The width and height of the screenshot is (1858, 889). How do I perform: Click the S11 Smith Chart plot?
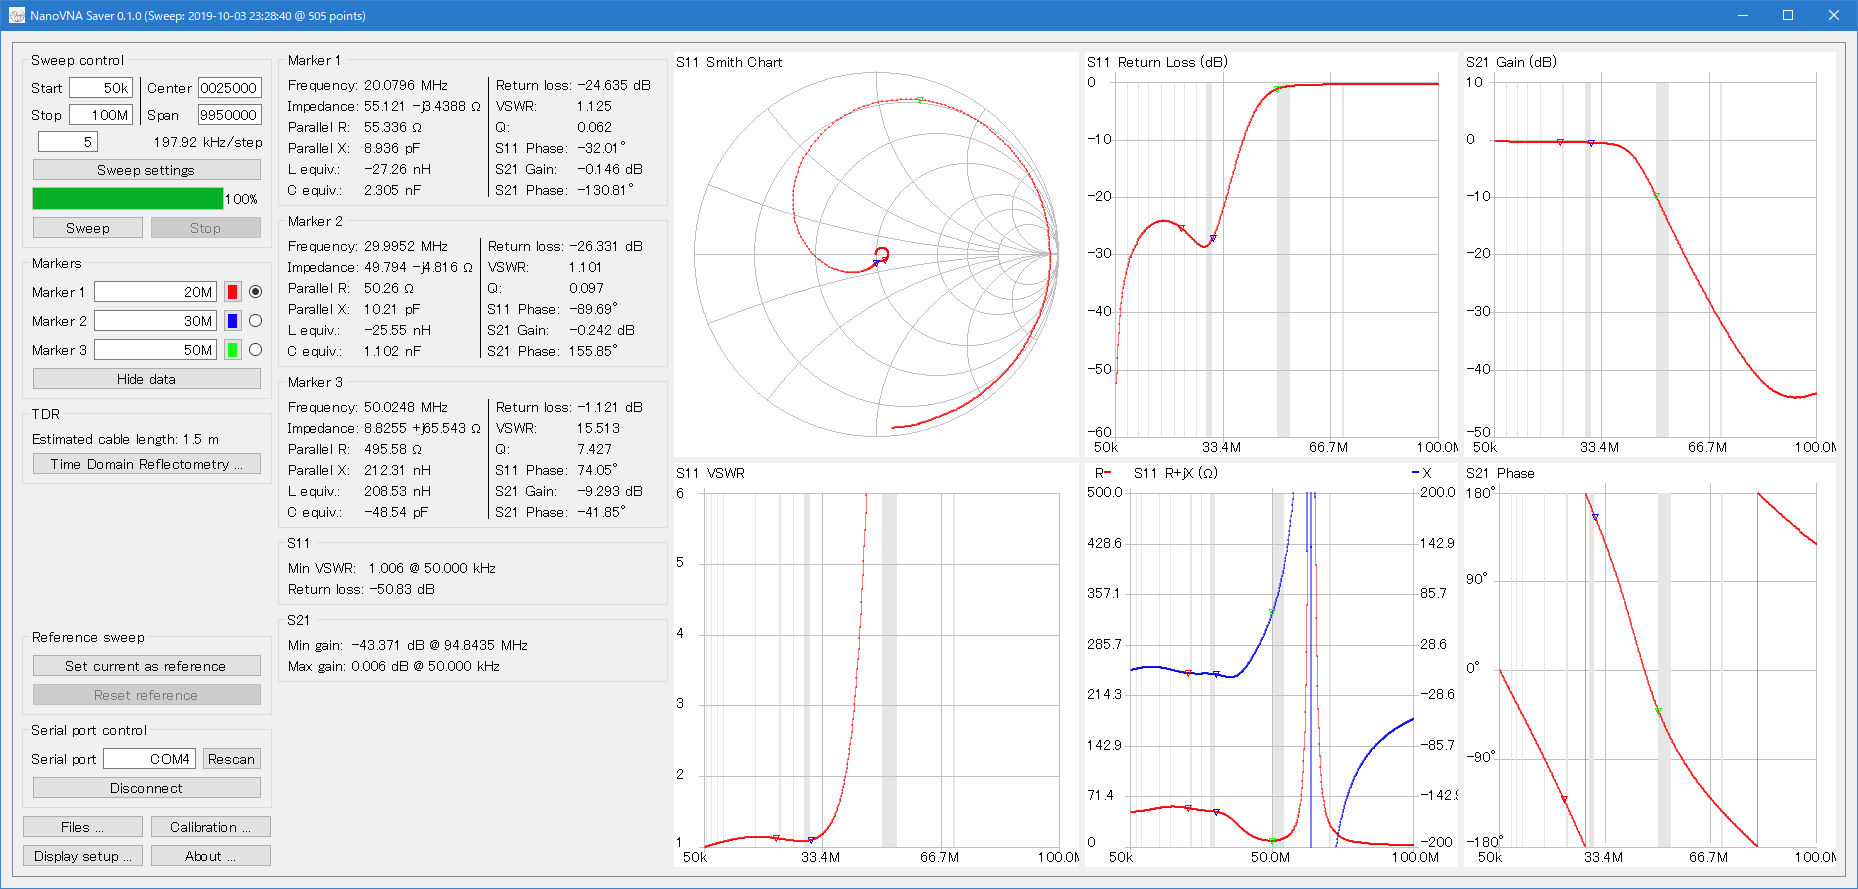pyautogui.click(x=876, y=254)
